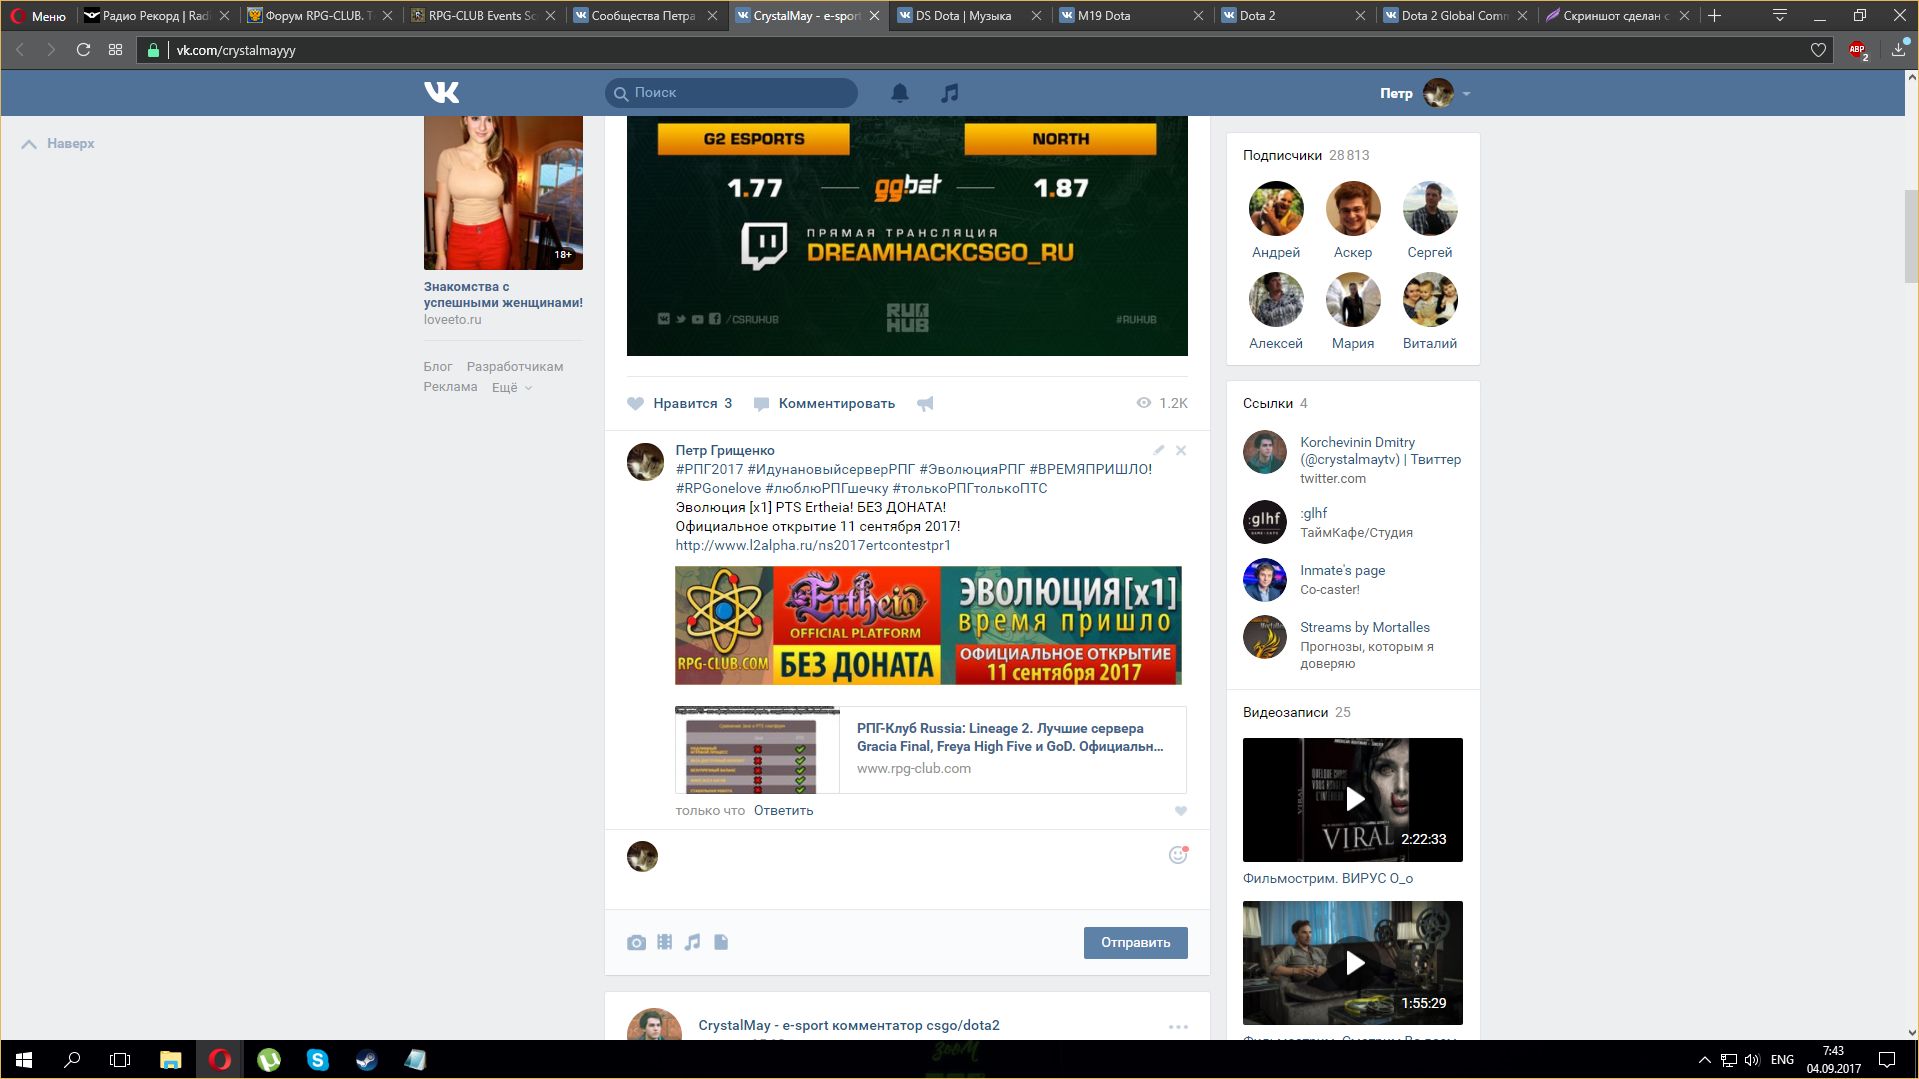Open the Подписчики 28813 section header
Viewport: 1919px width, 1079px height.
(1306, 156)
